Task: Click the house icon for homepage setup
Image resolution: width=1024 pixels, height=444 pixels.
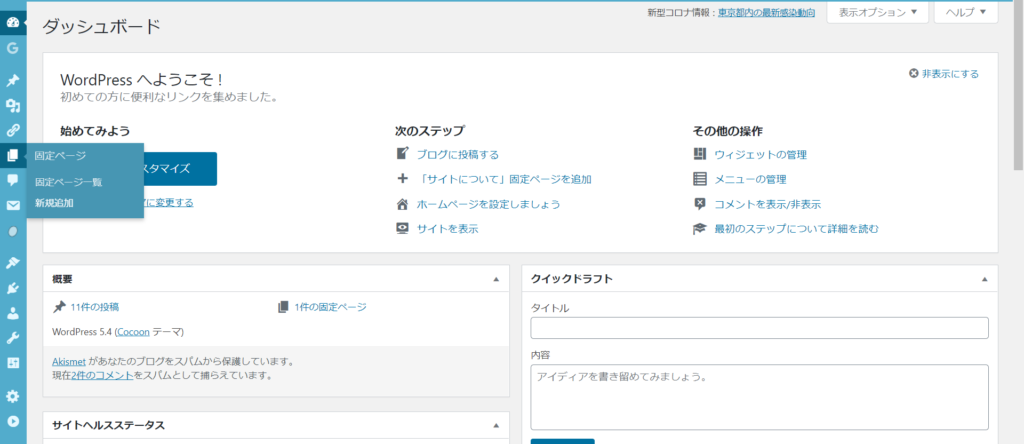Action: [403, 204]
